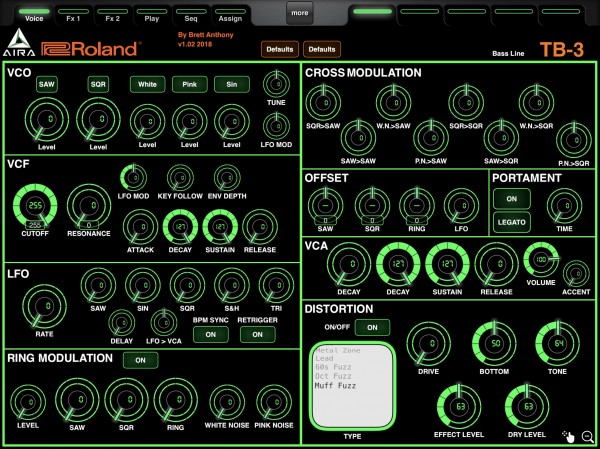The height and width of the screenshot is (449, 600).
Task: Click the VCF SUSTAIN knob
Action: pyautogui.click(x=220, y=227)
